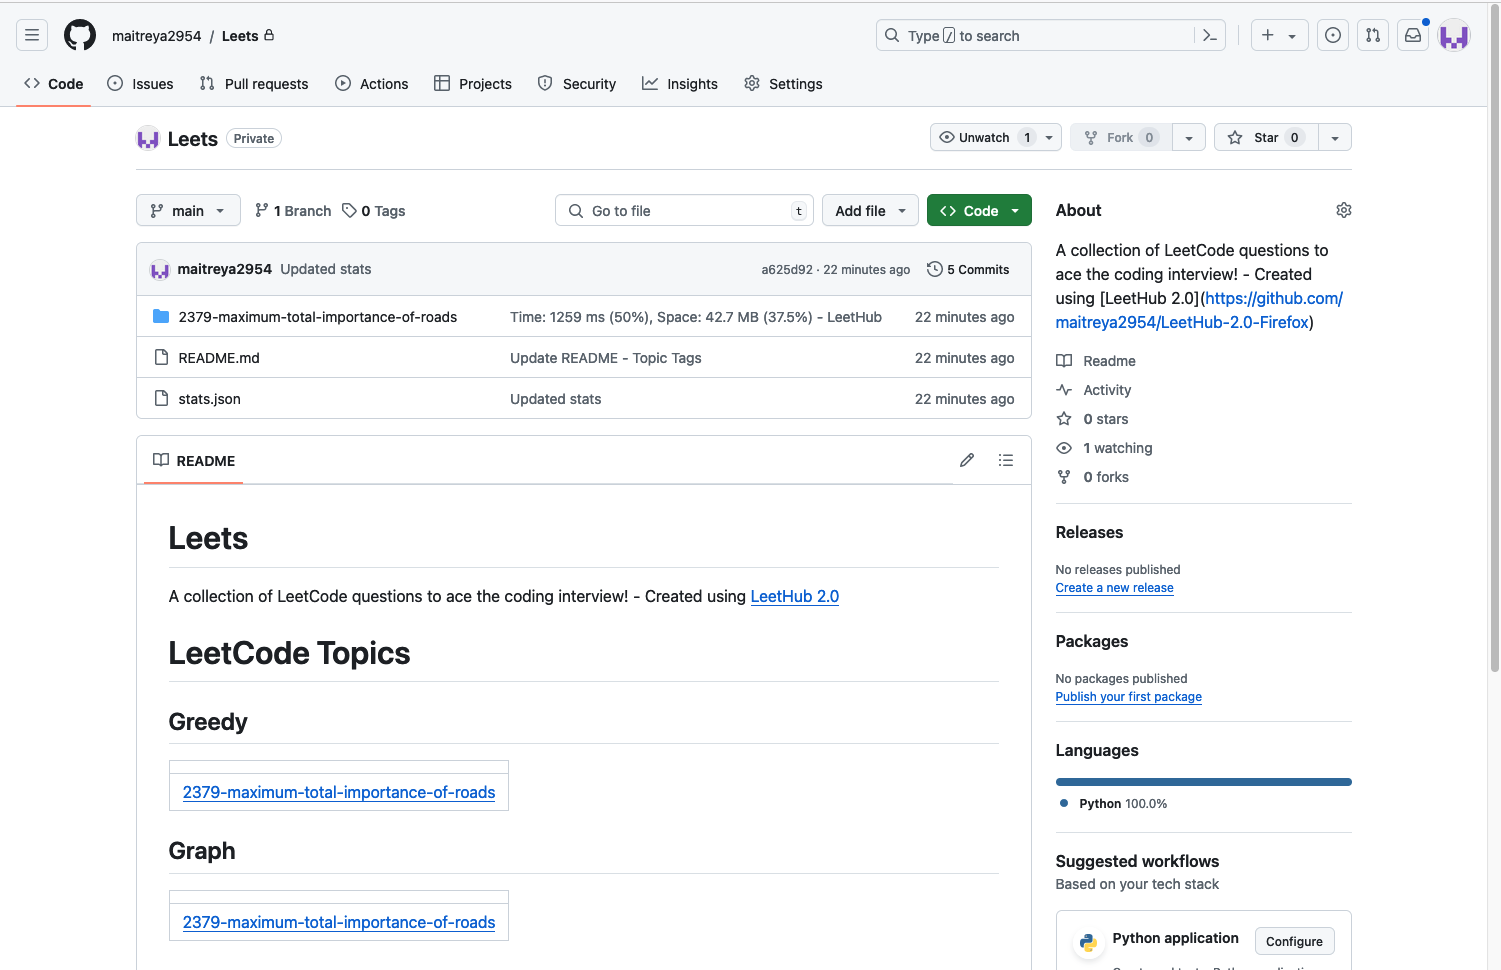Open the Pull requests tab

254,84
